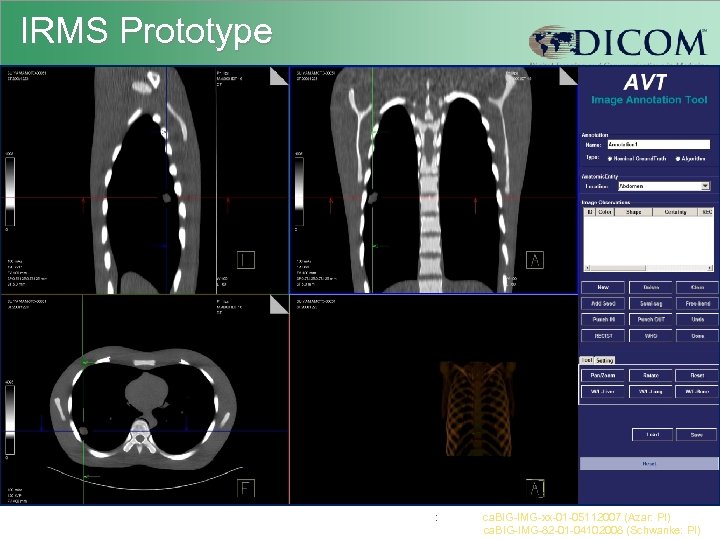
Task: Activate the Free-hand tool
Action: click(698, 304)
